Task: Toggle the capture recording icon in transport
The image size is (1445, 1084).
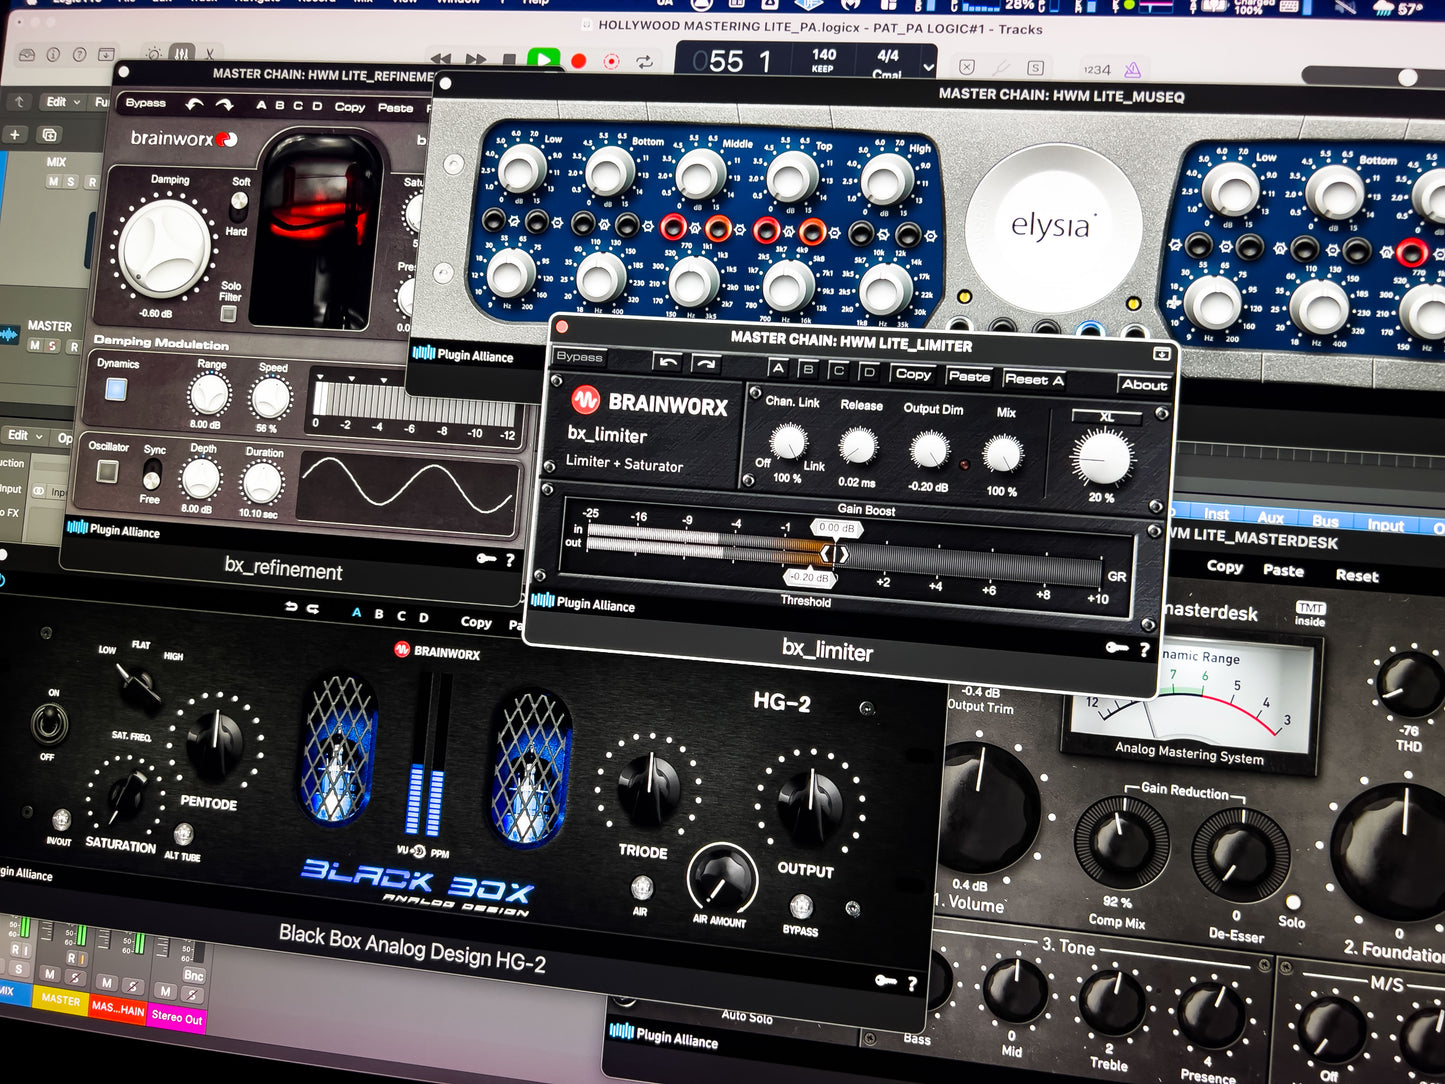Action: (612, 62)
